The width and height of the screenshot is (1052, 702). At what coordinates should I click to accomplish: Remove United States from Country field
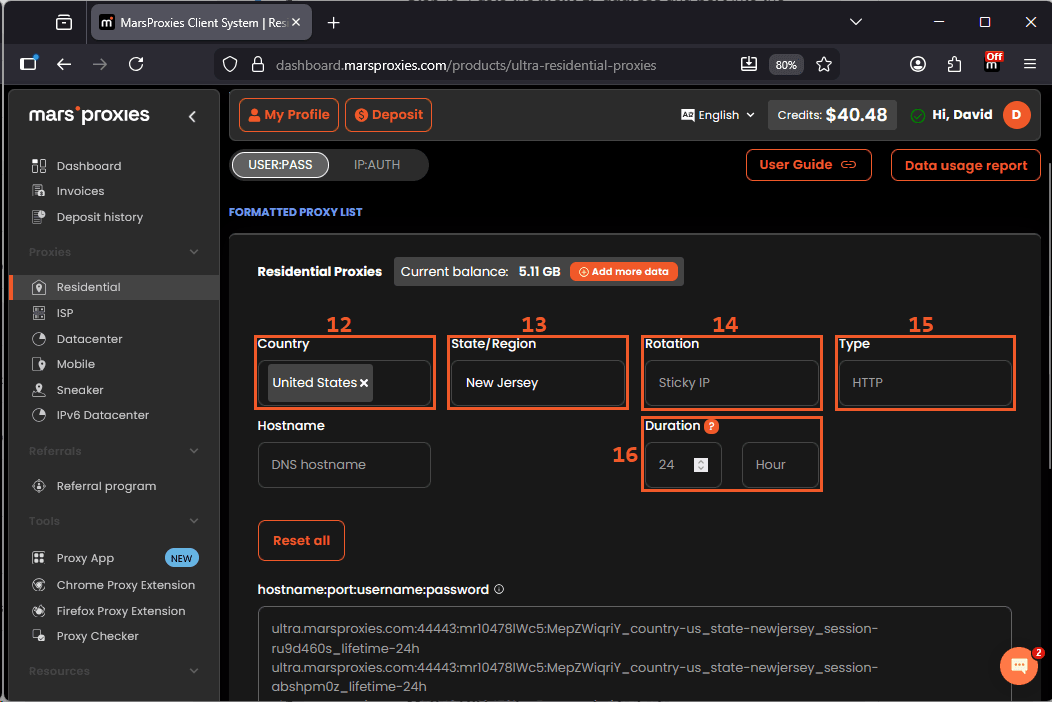coord(364,383)
